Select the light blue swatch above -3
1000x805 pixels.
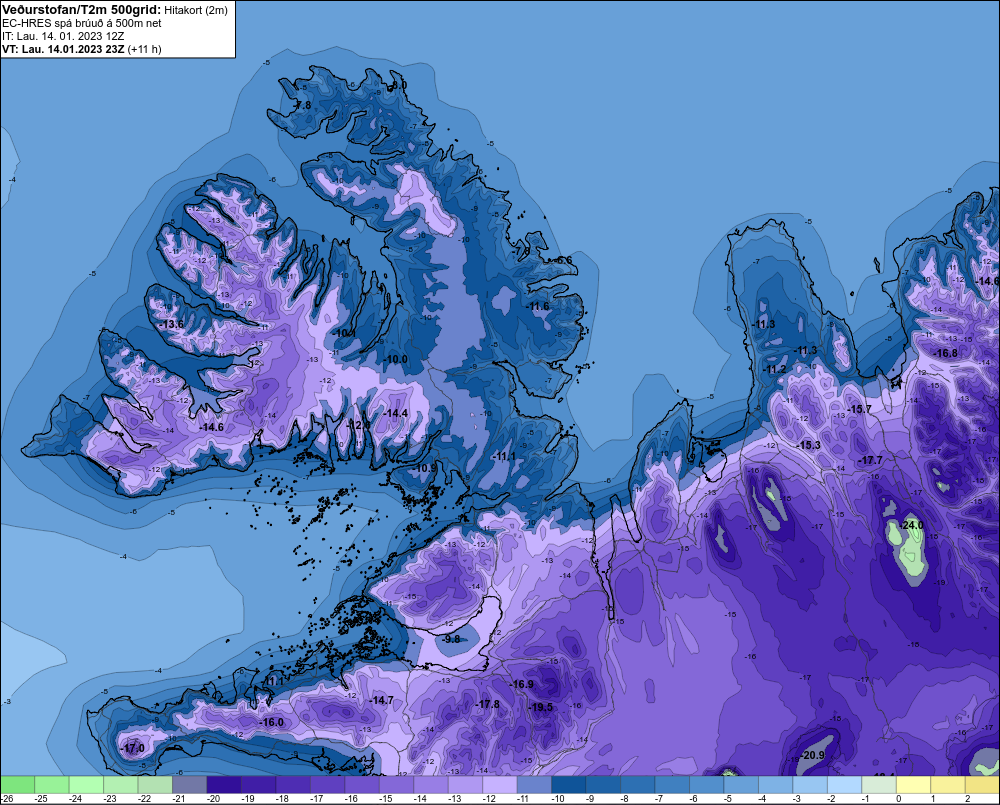(x=809, y=784)
